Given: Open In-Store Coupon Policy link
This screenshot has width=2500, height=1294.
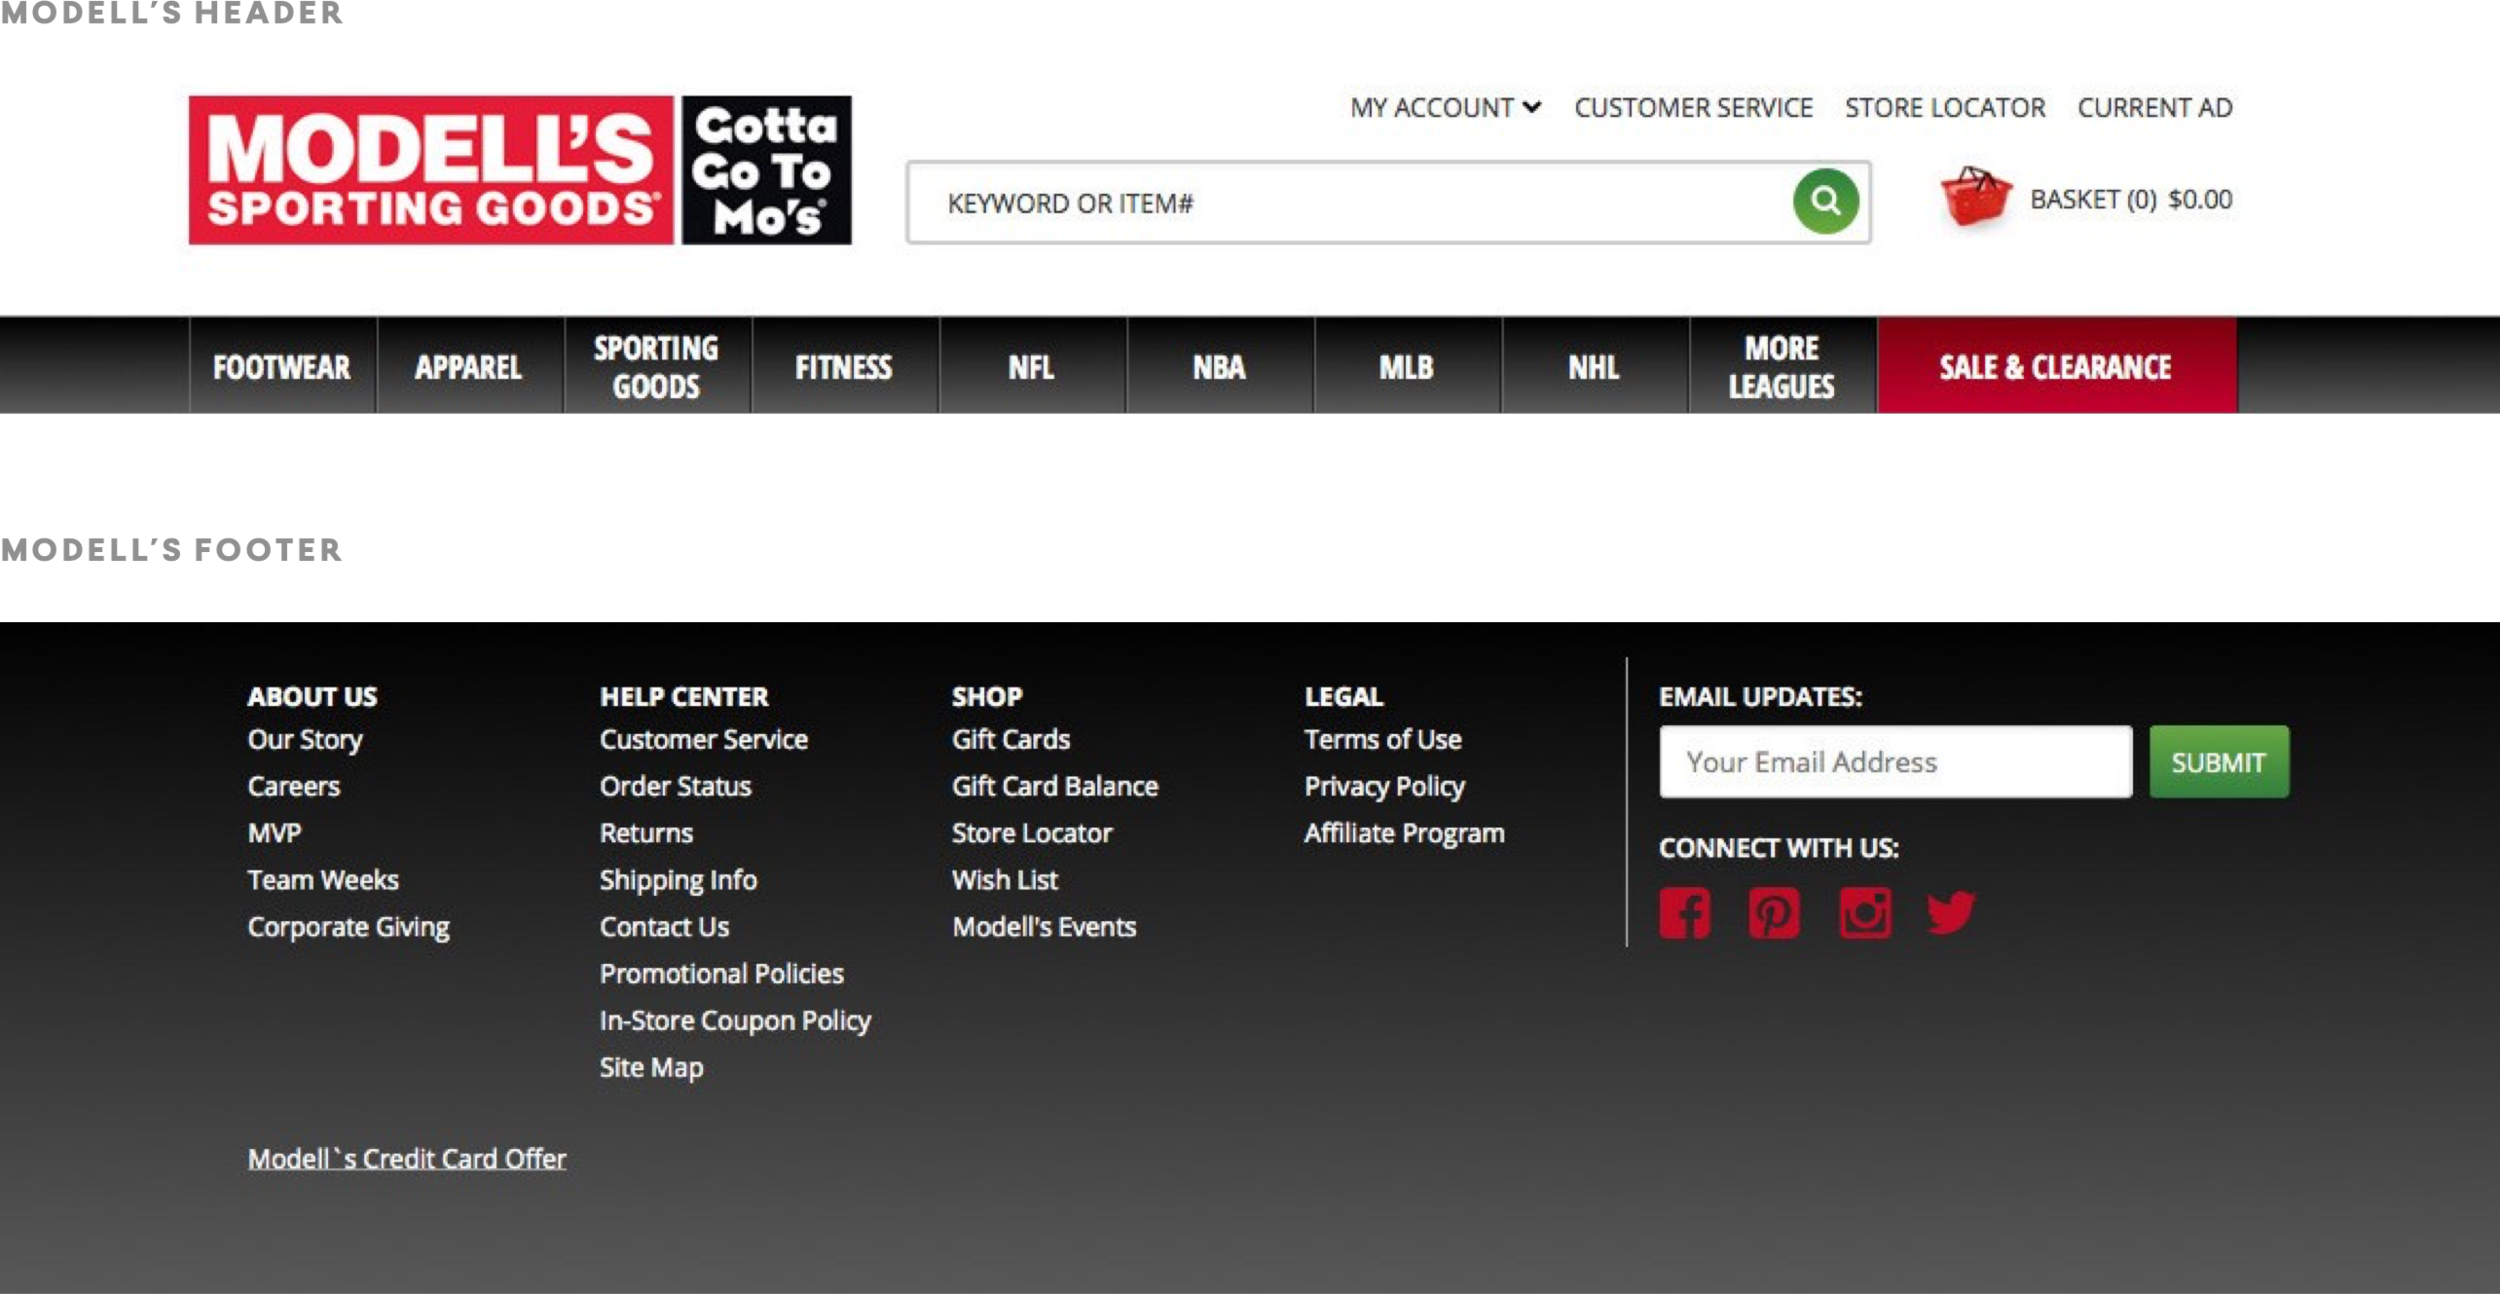Looking at the screenshot, I should coord(735,1021).
